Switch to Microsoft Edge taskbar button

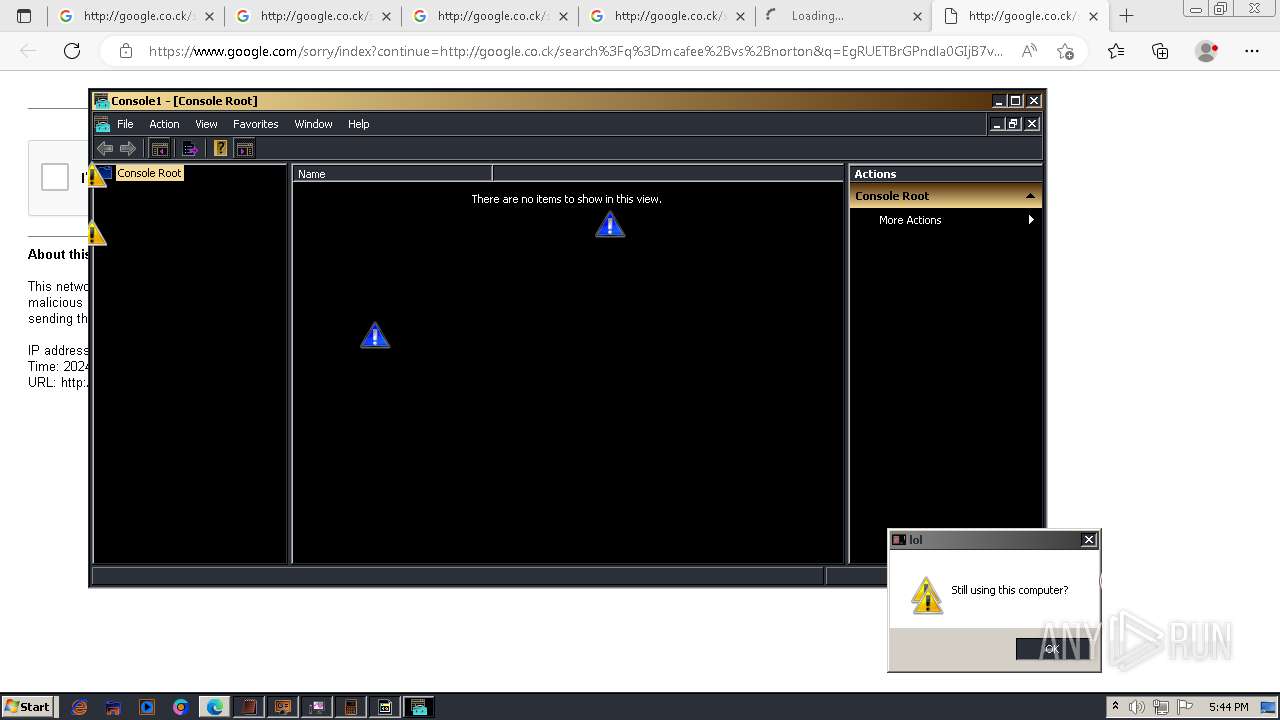215,707
